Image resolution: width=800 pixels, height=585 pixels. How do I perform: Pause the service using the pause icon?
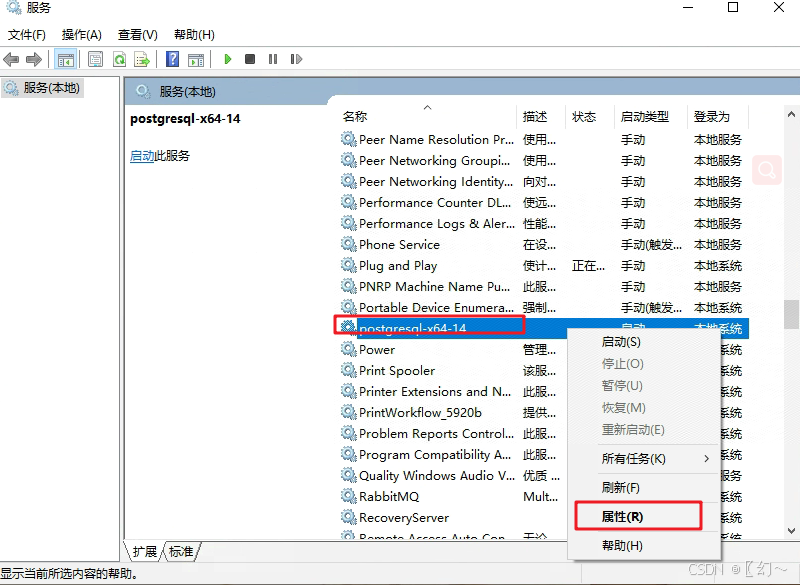tap(272, 58)
